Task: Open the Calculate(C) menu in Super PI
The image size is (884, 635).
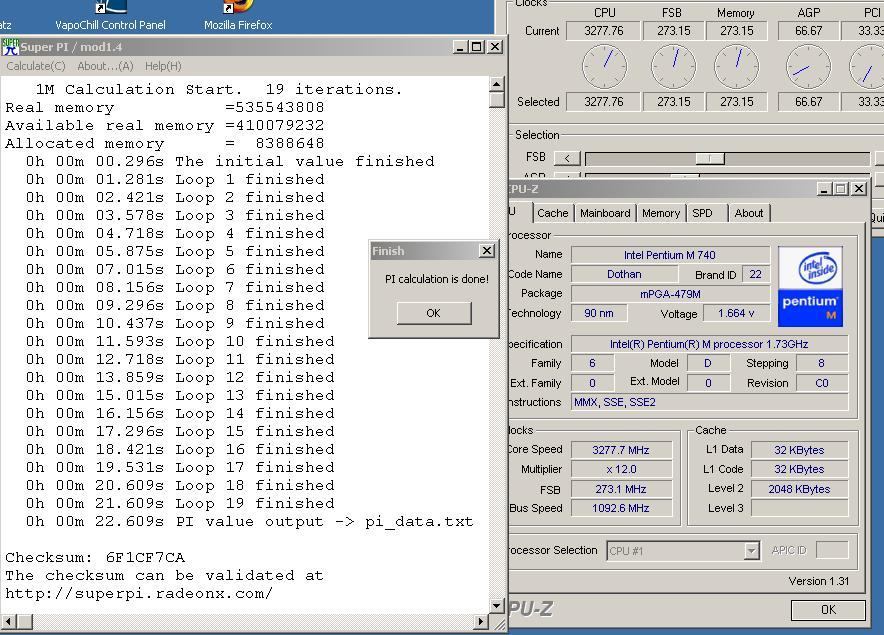Action: 36,66
